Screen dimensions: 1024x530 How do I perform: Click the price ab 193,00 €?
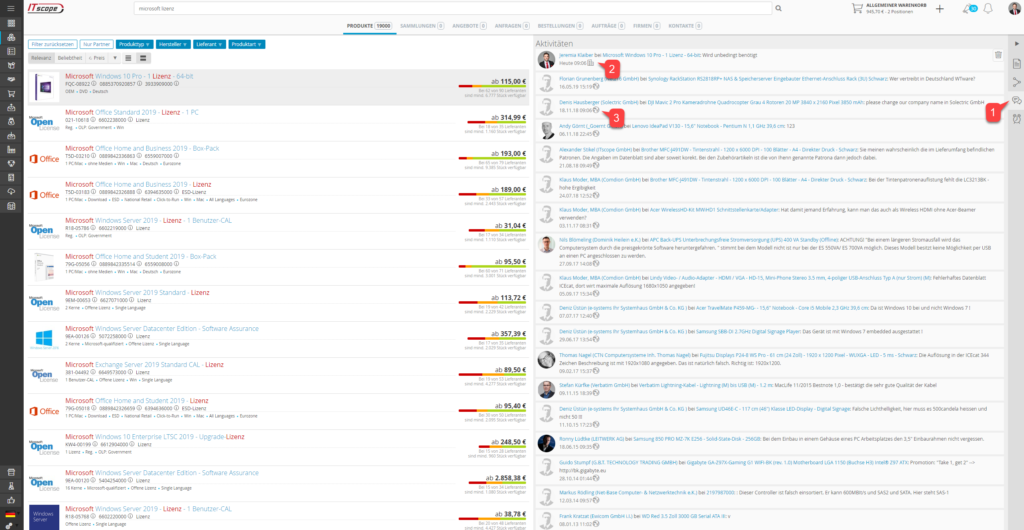click(x=508, y=153)
